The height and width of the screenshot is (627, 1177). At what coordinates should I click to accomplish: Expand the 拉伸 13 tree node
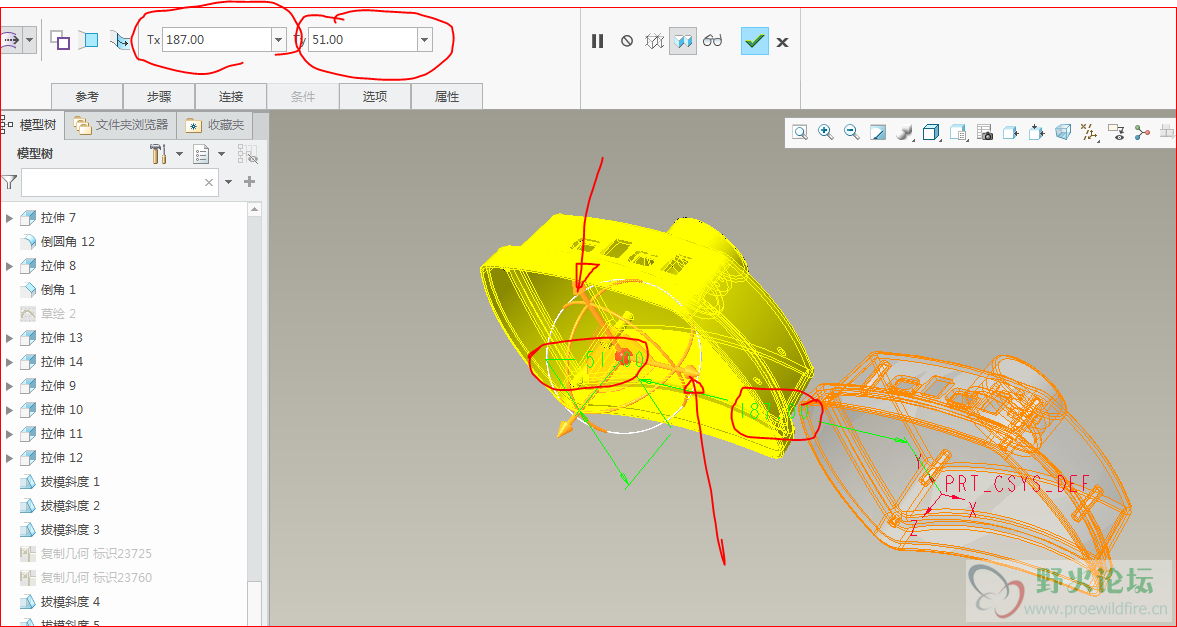tap(10, 338)
